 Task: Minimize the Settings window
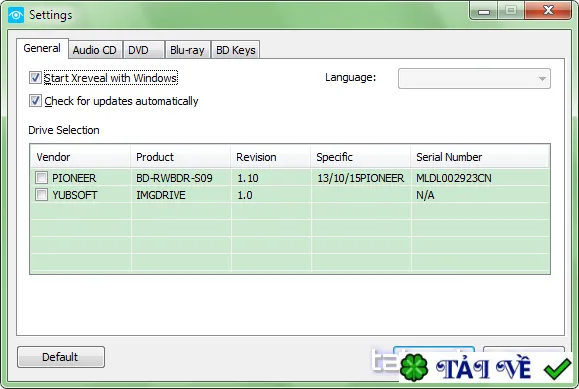pyautogui.click(x=484, y=11)
